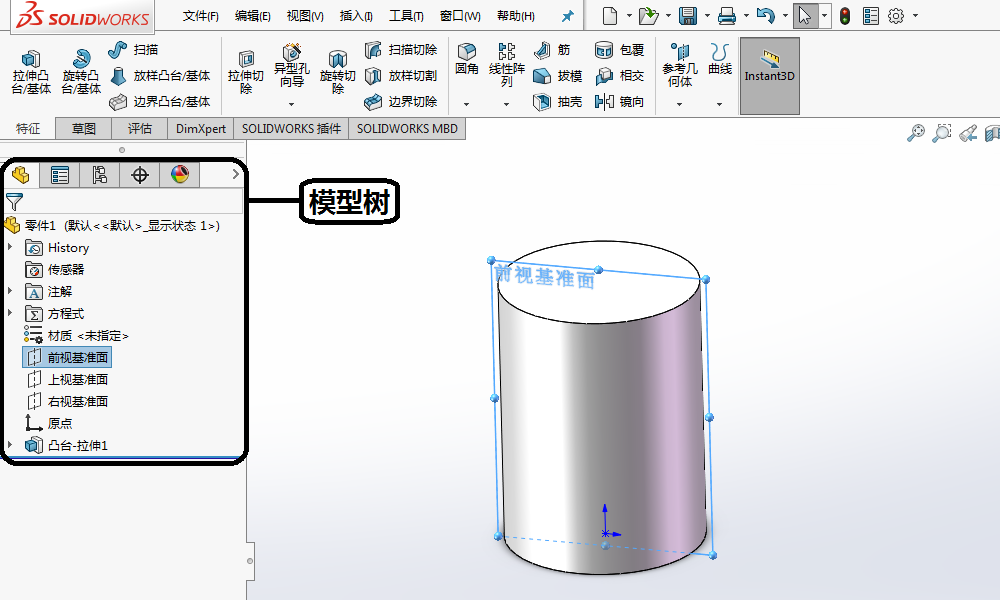The width and height of the screenshot is (1000, 600).
Task: Select the Lofted Cut (放样切割) tool
Action: click(401, 76)
